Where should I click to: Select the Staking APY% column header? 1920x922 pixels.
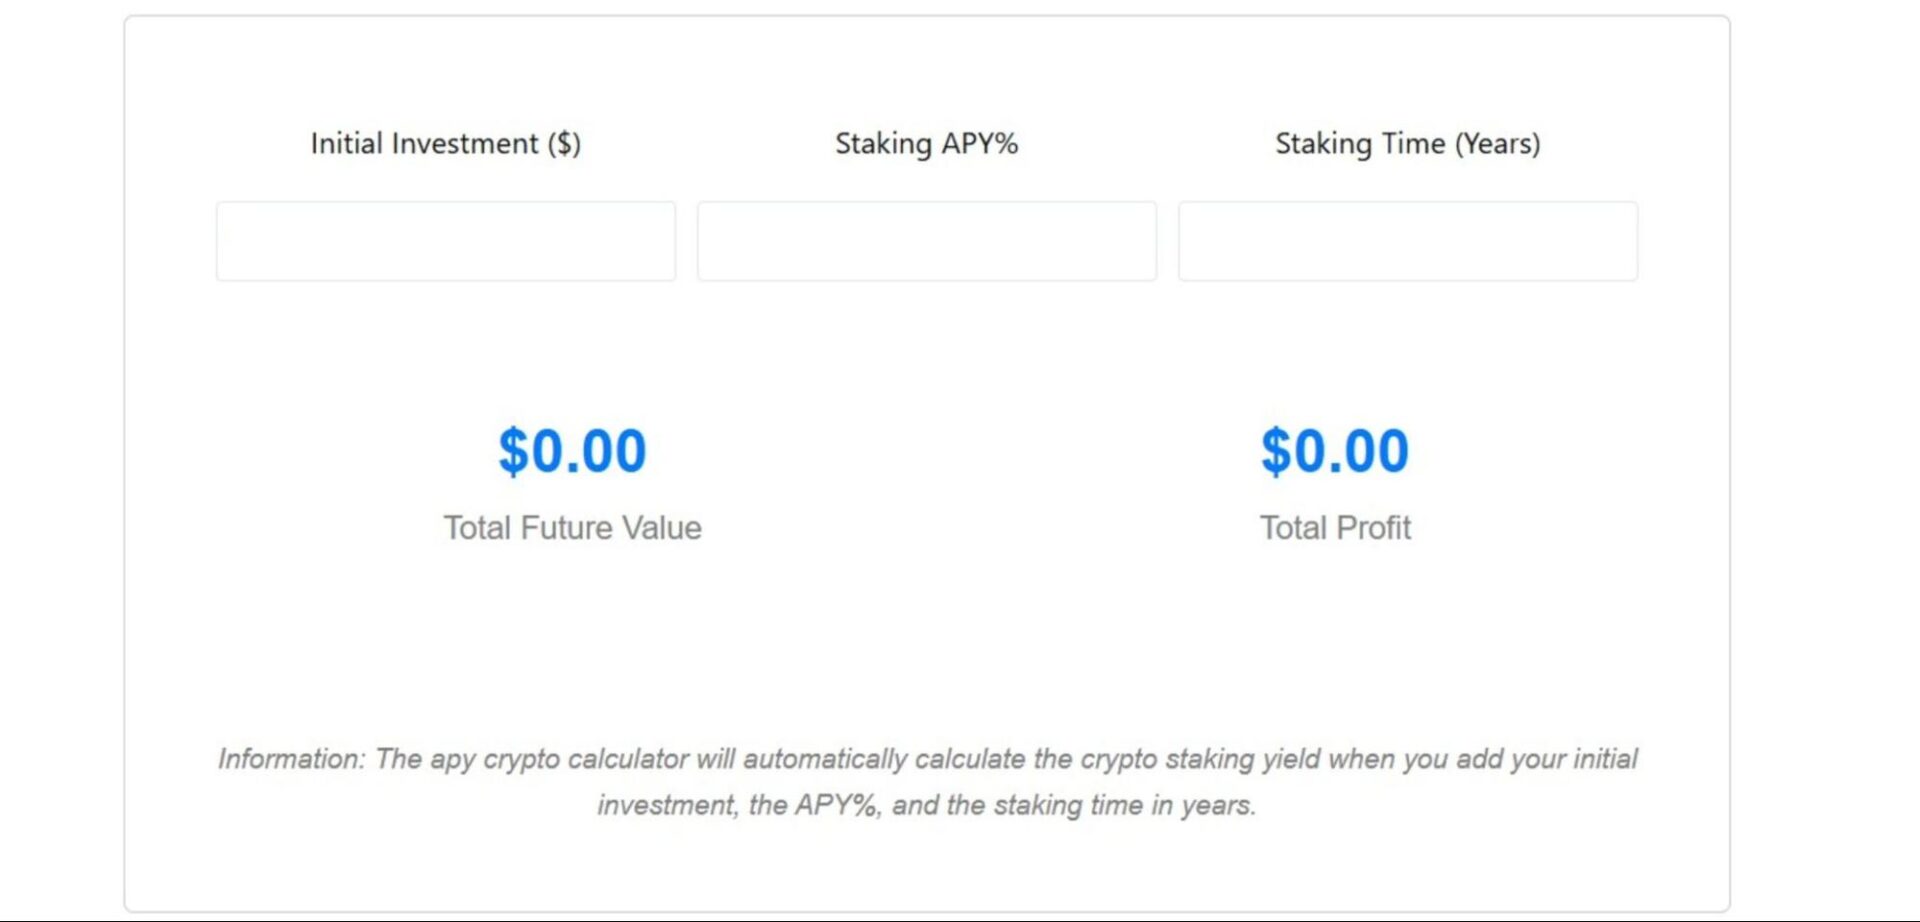click(926, 142)
